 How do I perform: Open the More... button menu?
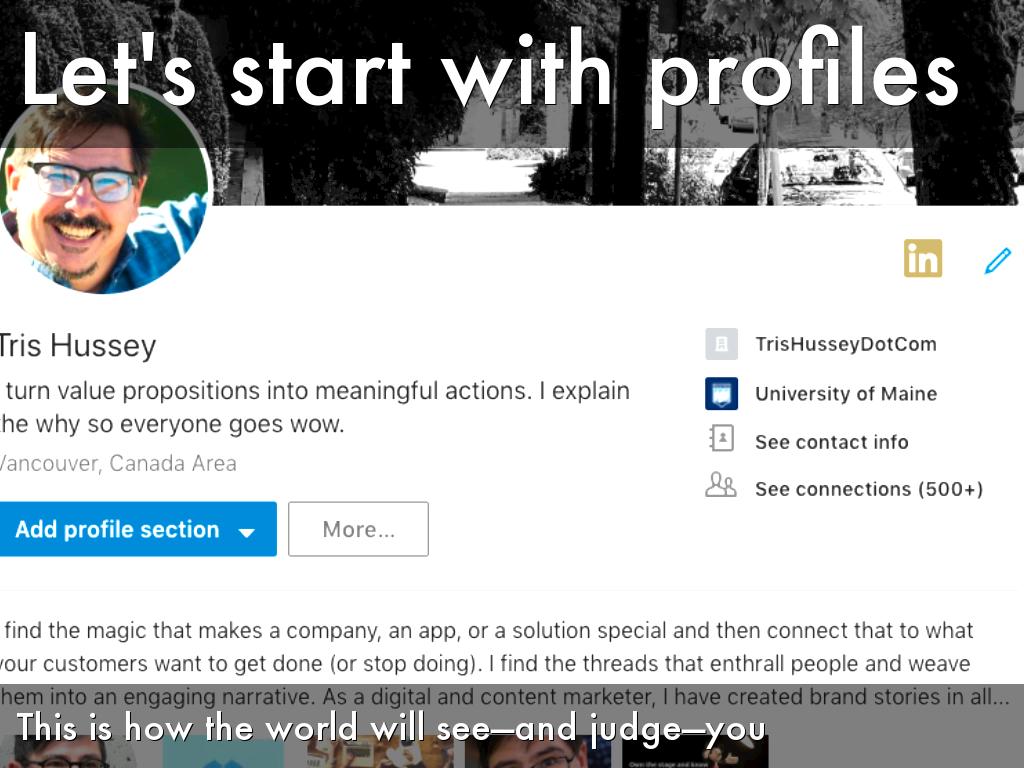point(358,529)
